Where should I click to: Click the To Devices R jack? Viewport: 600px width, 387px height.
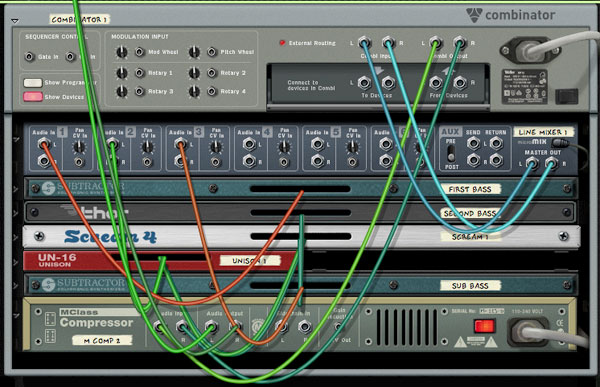[388, 82]
